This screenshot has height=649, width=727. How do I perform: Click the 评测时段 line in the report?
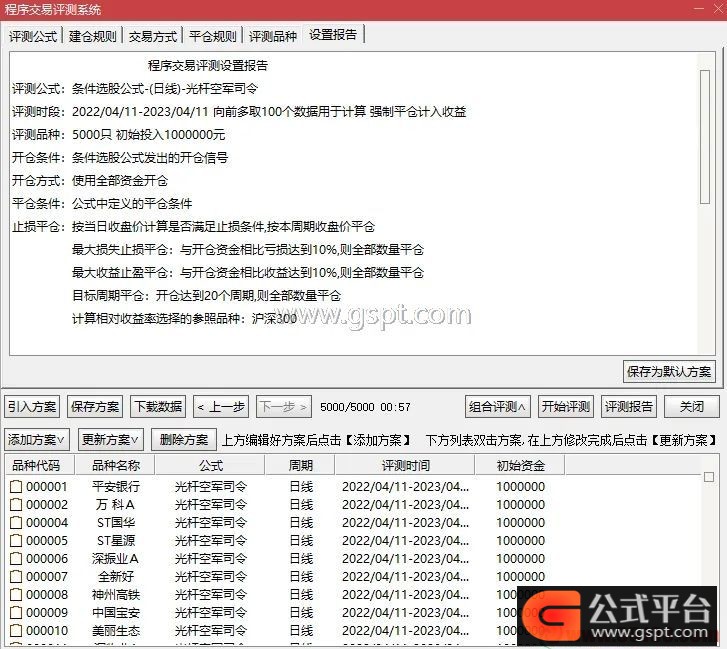[239, 112]
